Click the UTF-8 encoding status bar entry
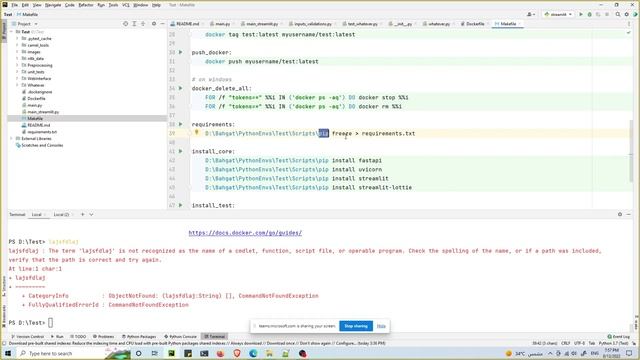This screenshot has height=360, width=640. point(580,343)
